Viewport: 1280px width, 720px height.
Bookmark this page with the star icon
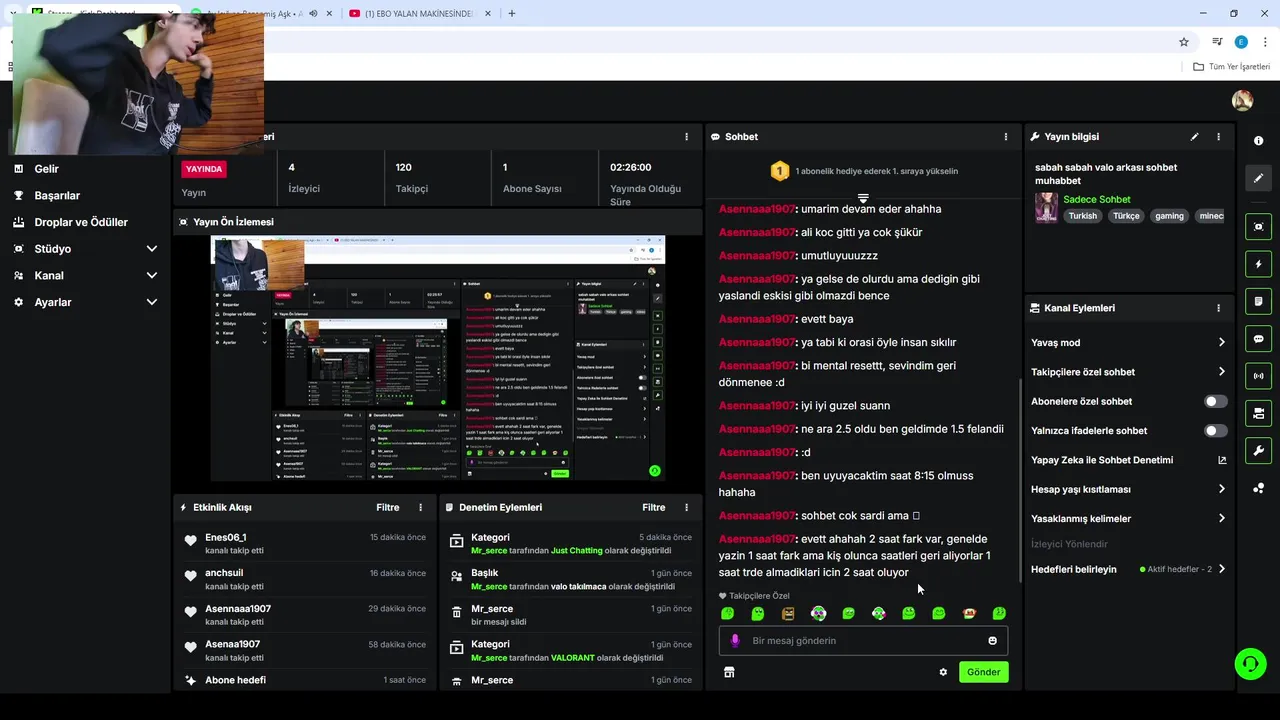(1184, 42)
